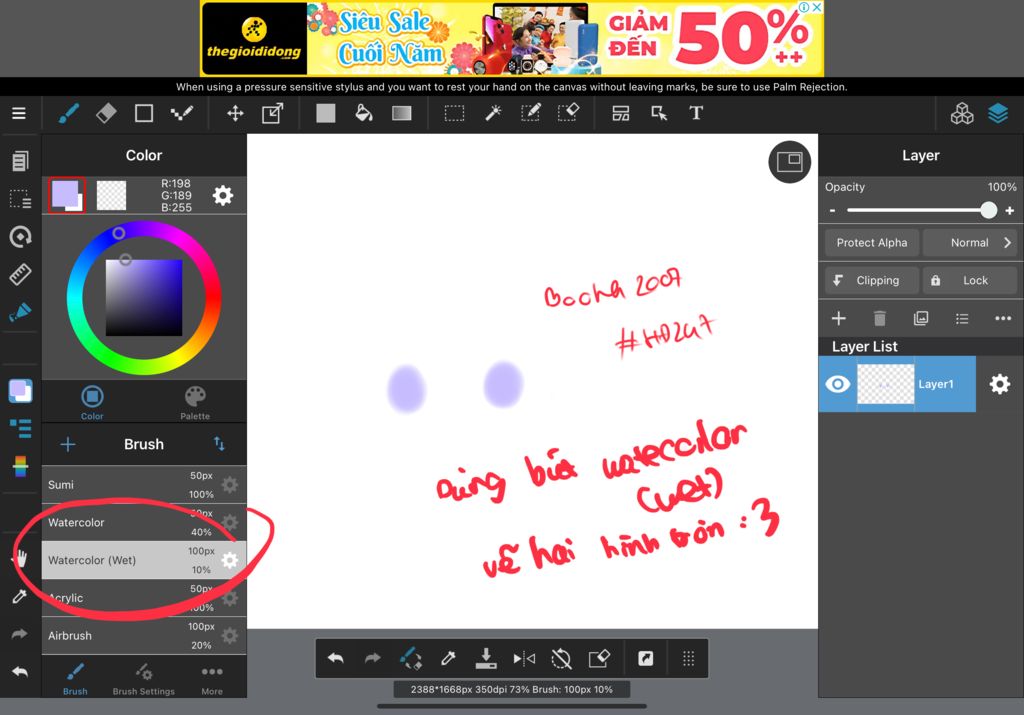The height and width of the screenshot is (715, 1024).
Task: Toggle brush/eraser switch in bottom toolbar
Action: [410, 658]
